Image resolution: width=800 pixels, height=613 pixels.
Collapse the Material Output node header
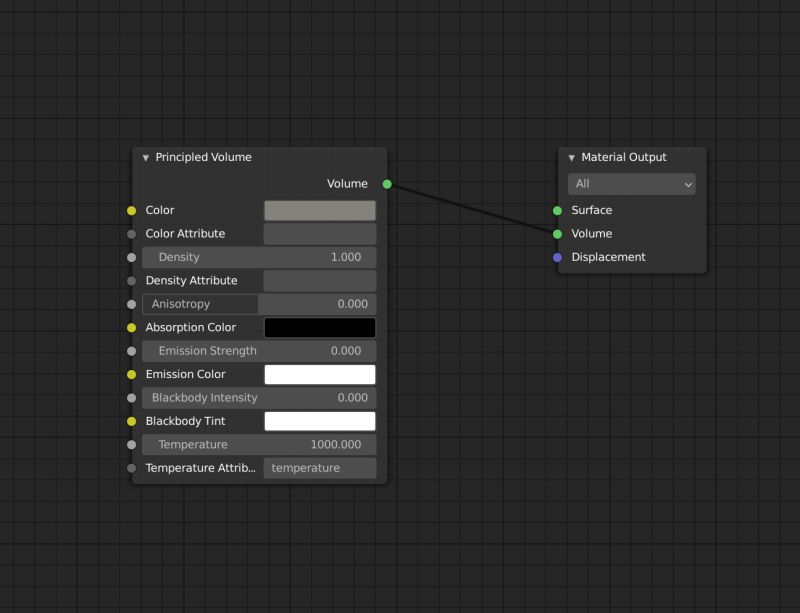(570, 157)
